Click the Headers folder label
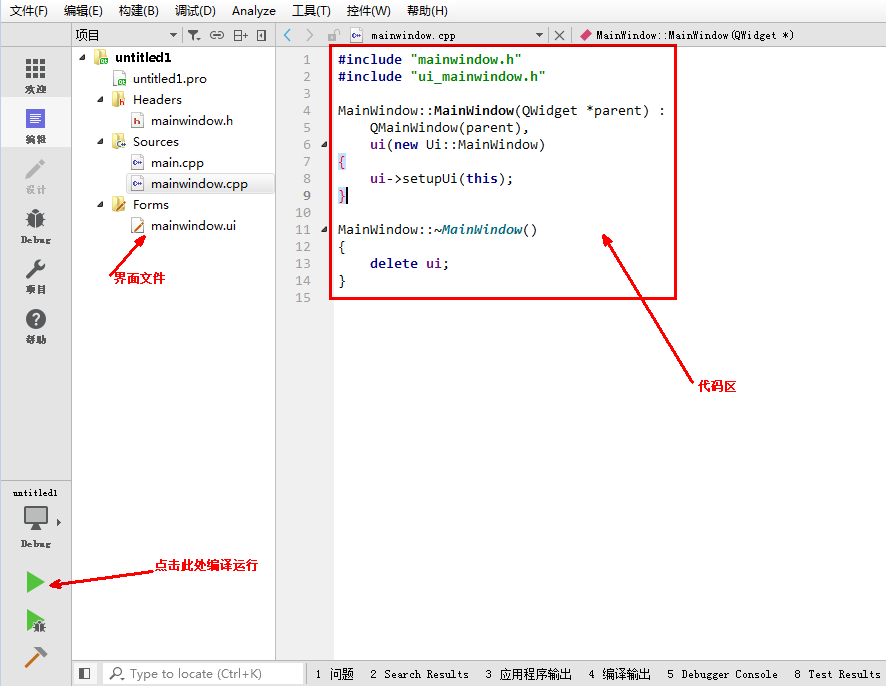Image resolution: width=886 pixels, height=686 pixels. point(157,99)
